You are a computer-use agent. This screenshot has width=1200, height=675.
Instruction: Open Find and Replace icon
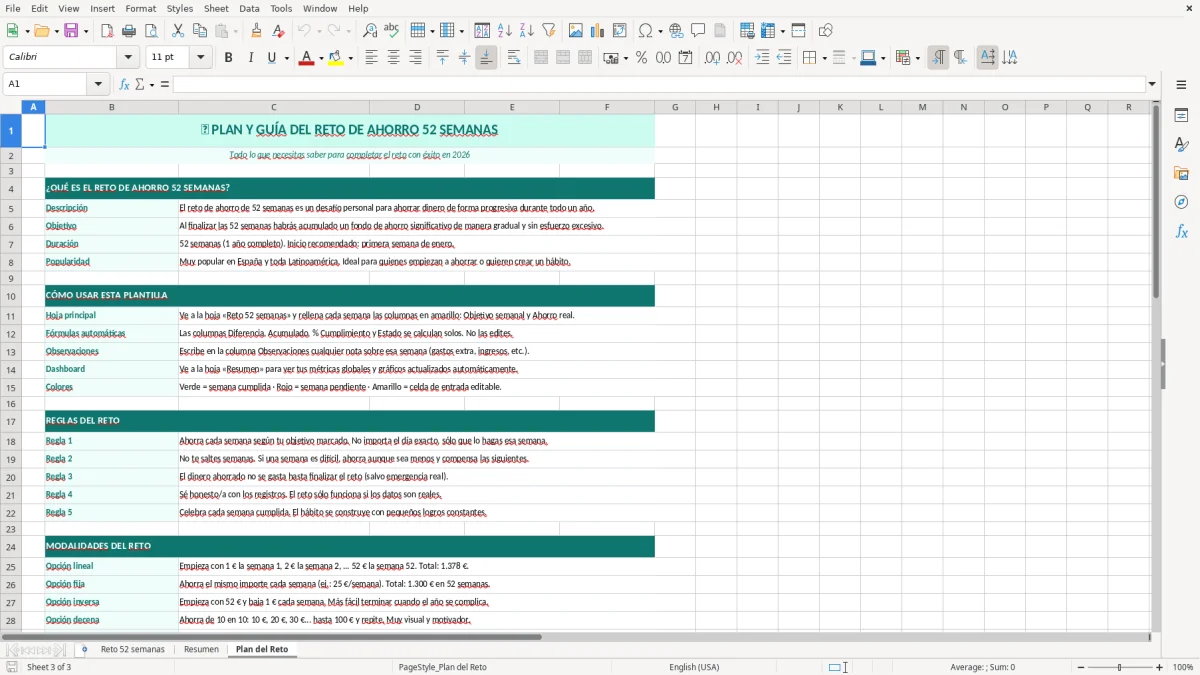[369, 31]
